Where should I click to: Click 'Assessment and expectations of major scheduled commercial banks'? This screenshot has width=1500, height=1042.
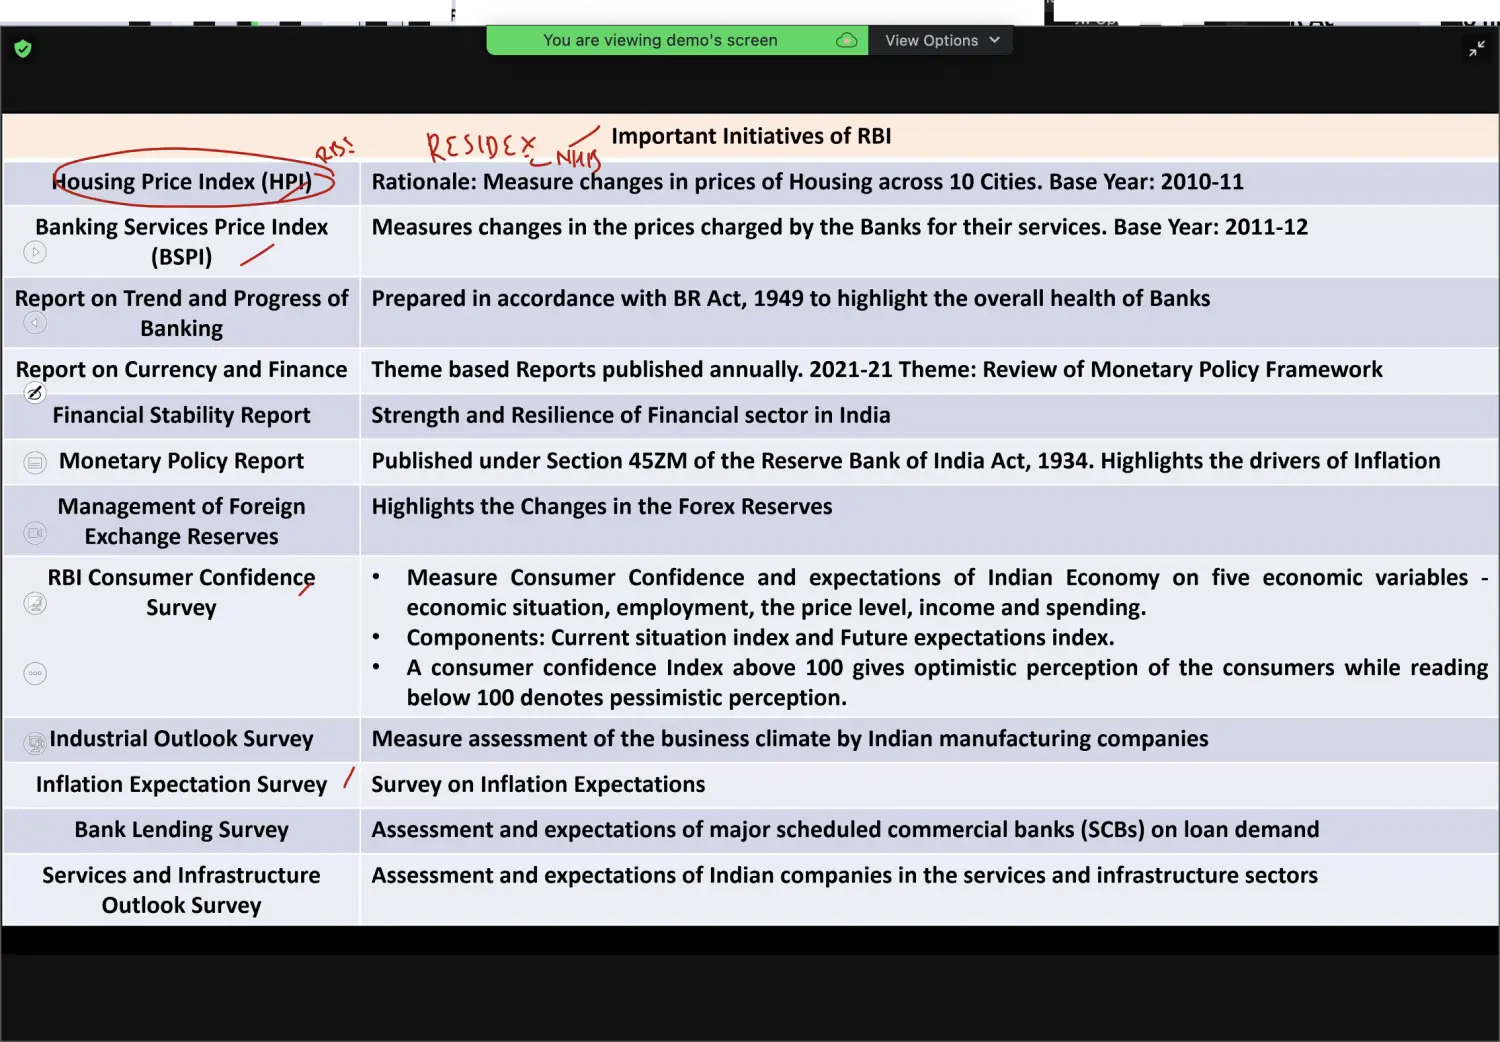point(845,830)
